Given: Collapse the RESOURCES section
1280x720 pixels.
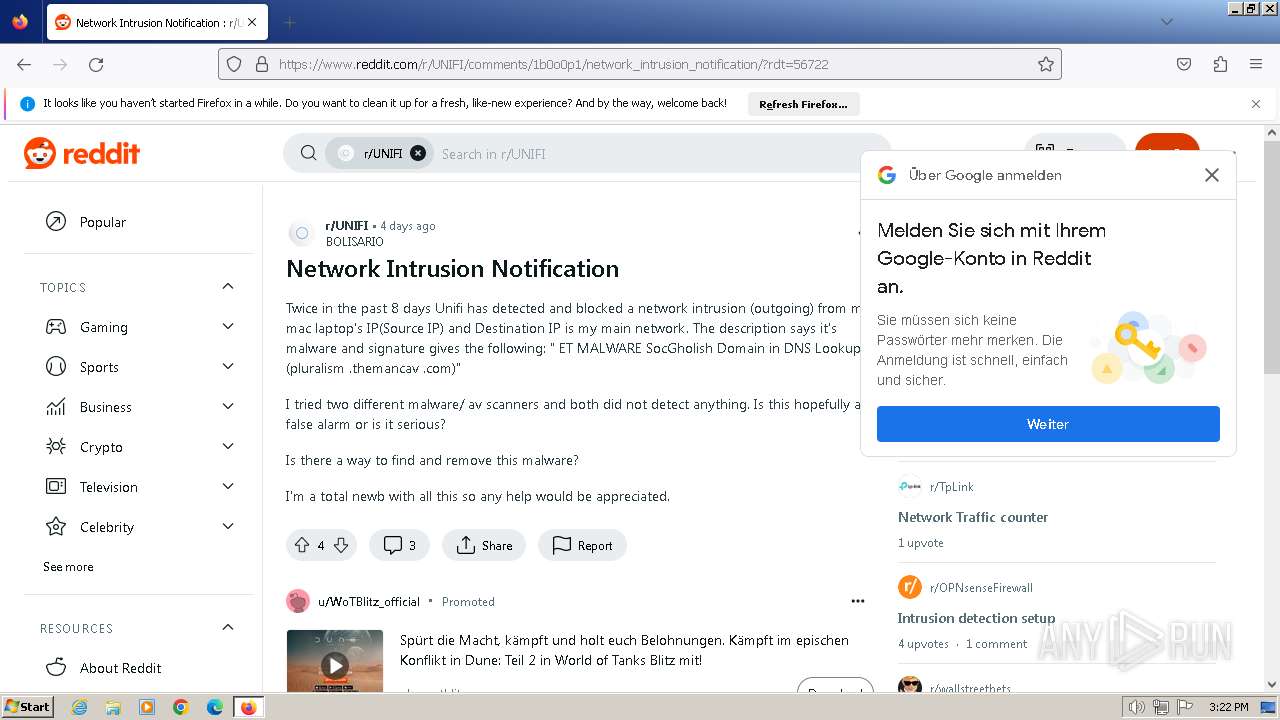Looking at the screenshot, I should (x=228, y=628).
